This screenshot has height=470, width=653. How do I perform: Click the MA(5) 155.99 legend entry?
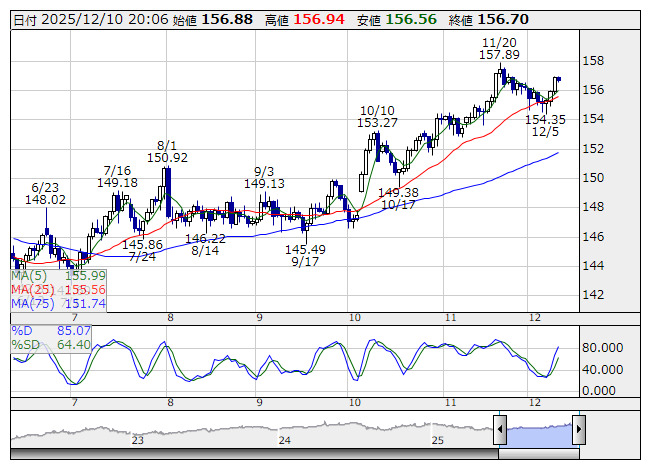point(58,276)
